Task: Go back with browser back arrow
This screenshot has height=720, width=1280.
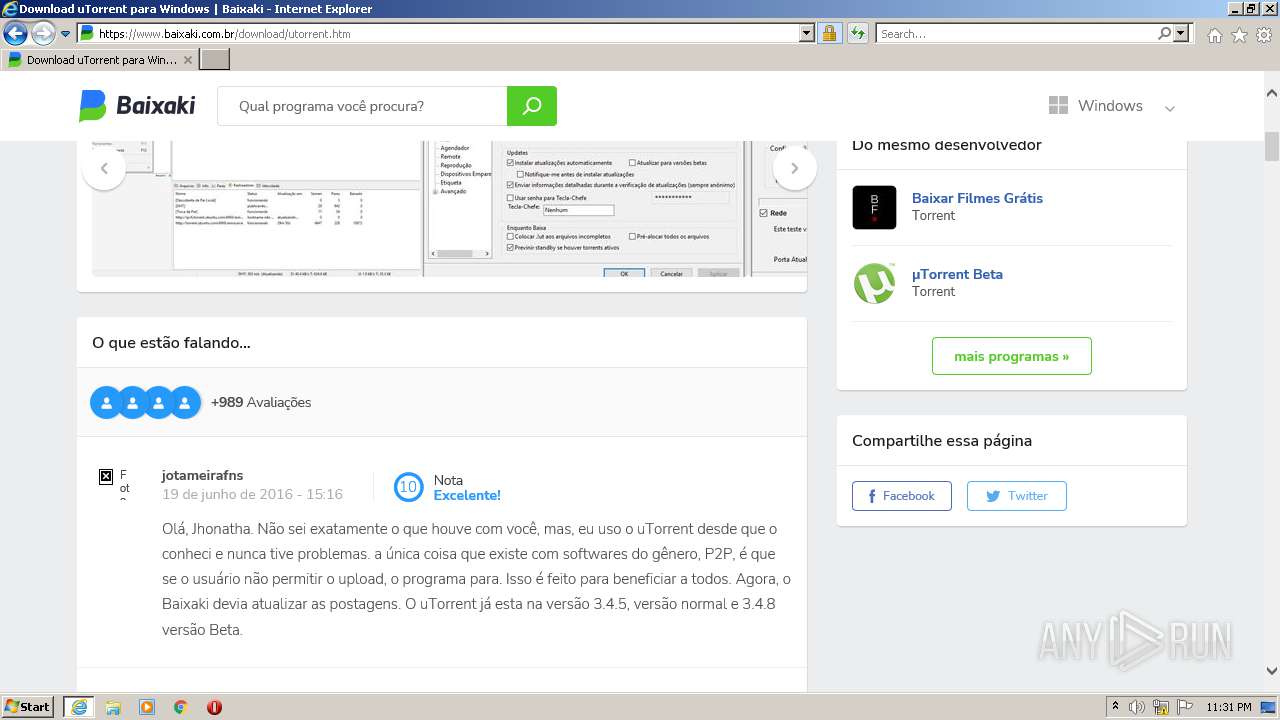Action: (x=15, y=34)
